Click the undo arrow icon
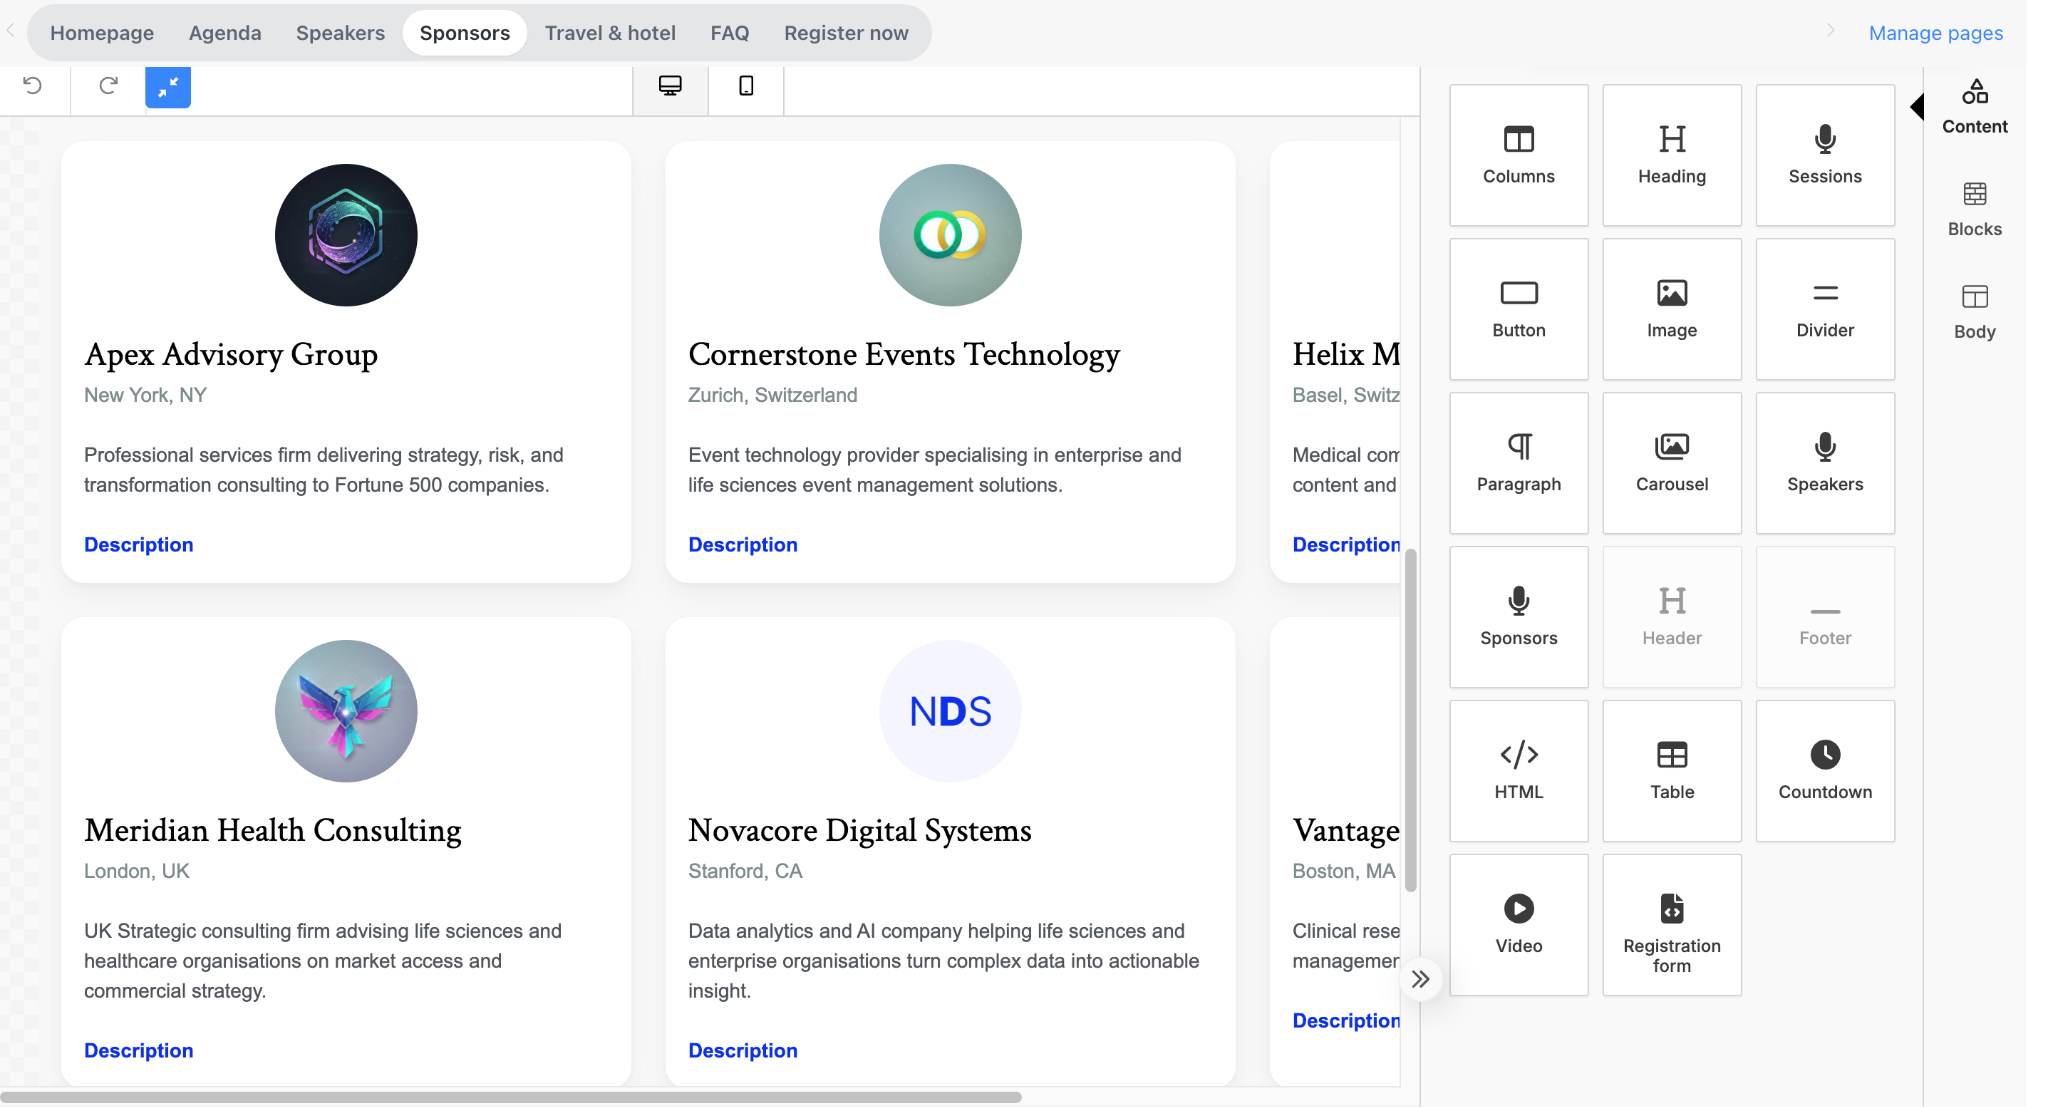This screenshot has height=1107, width=2048. (33, 86)
